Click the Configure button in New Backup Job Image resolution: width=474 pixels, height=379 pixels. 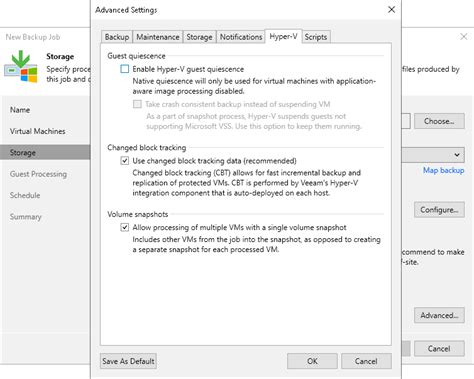439,210
